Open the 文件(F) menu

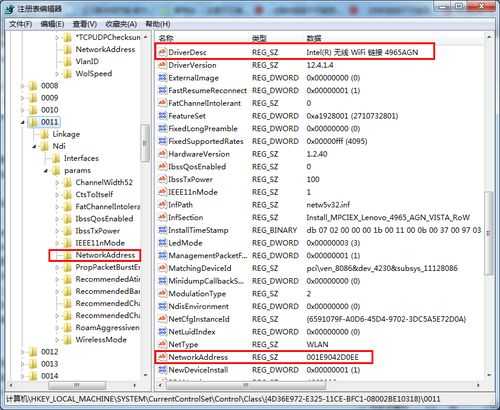tap(20, 24)
